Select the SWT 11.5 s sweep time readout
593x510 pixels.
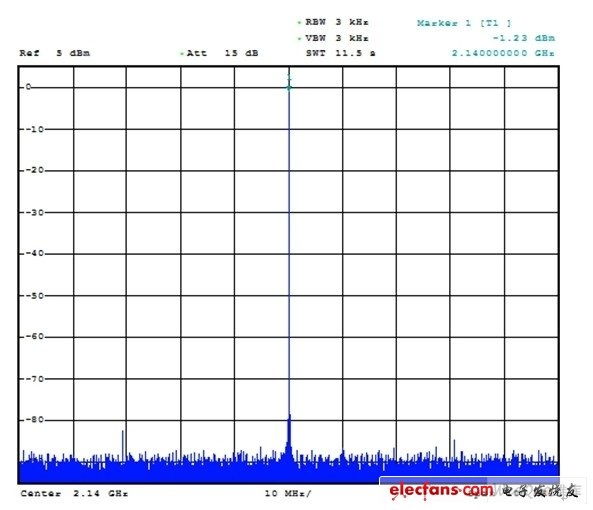(340, 53)
